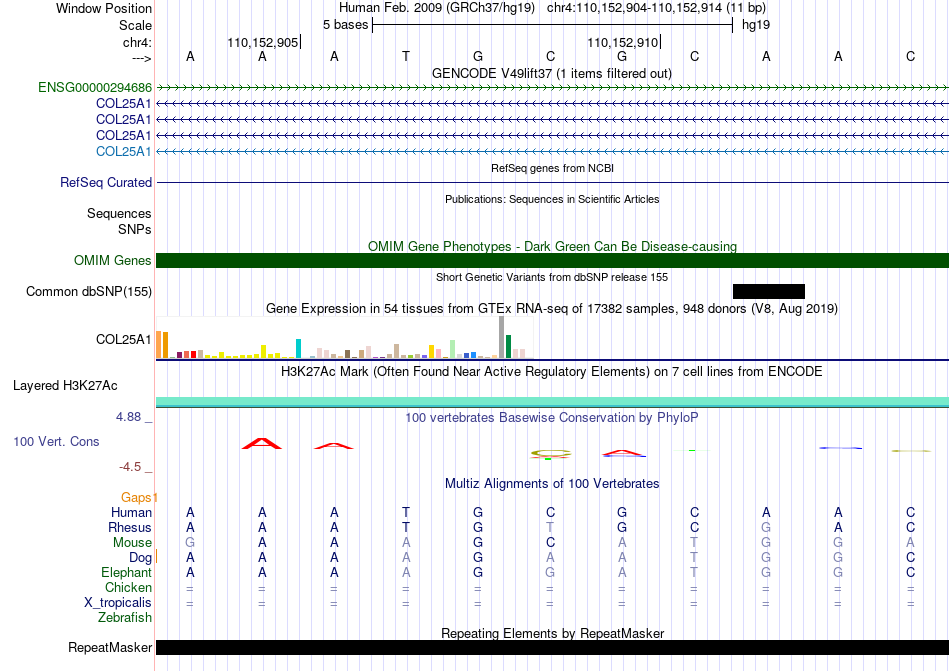Screen dimensions: 950x671
Task: Click the Window Position label
Action: (x=104, y=8)
